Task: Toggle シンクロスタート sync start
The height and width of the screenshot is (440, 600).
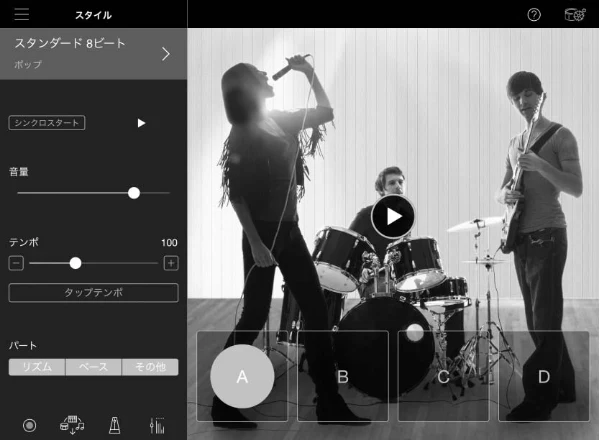Action: [47, 123]
